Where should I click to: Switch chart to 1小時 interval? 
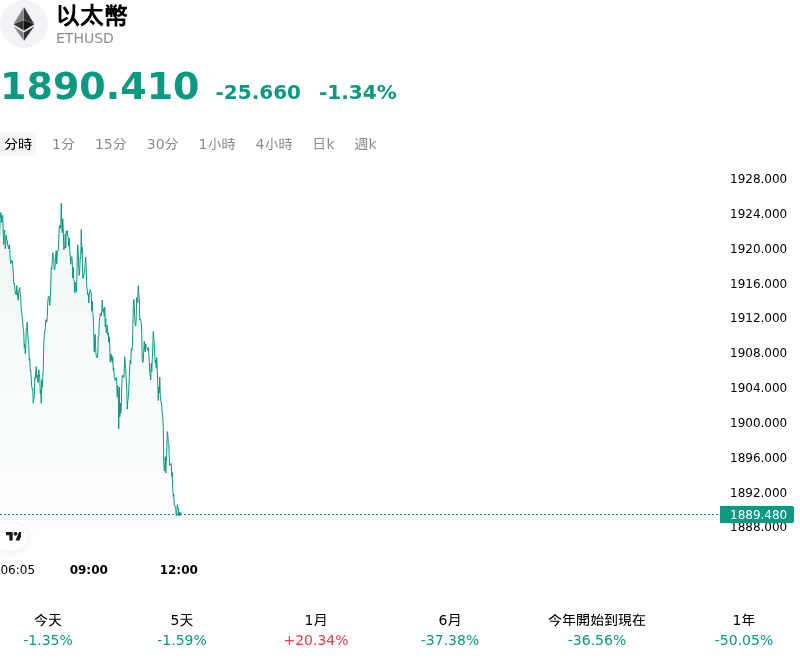(217, 144)
